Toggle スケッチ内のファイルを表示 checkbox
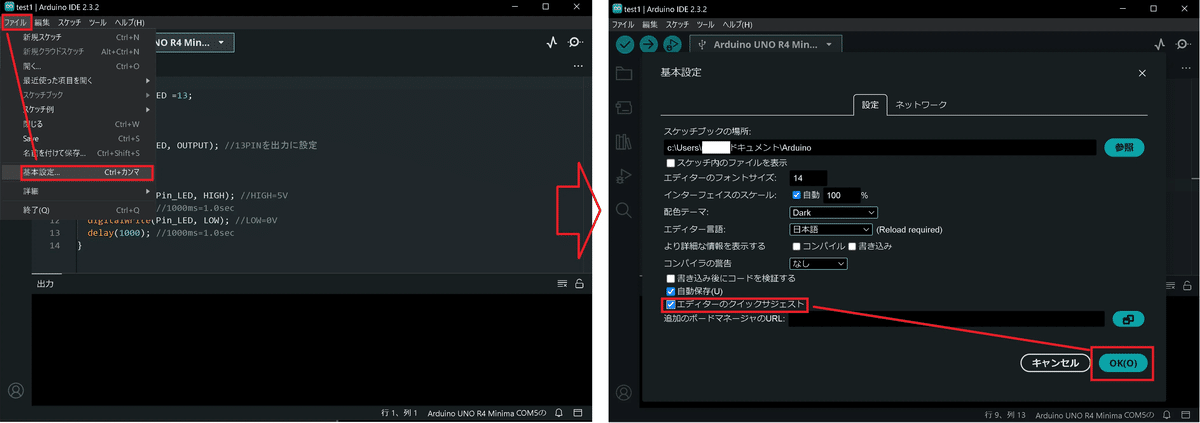This screenshot has width=1200, height=423. pyautogui.click(x=671, y=163)
